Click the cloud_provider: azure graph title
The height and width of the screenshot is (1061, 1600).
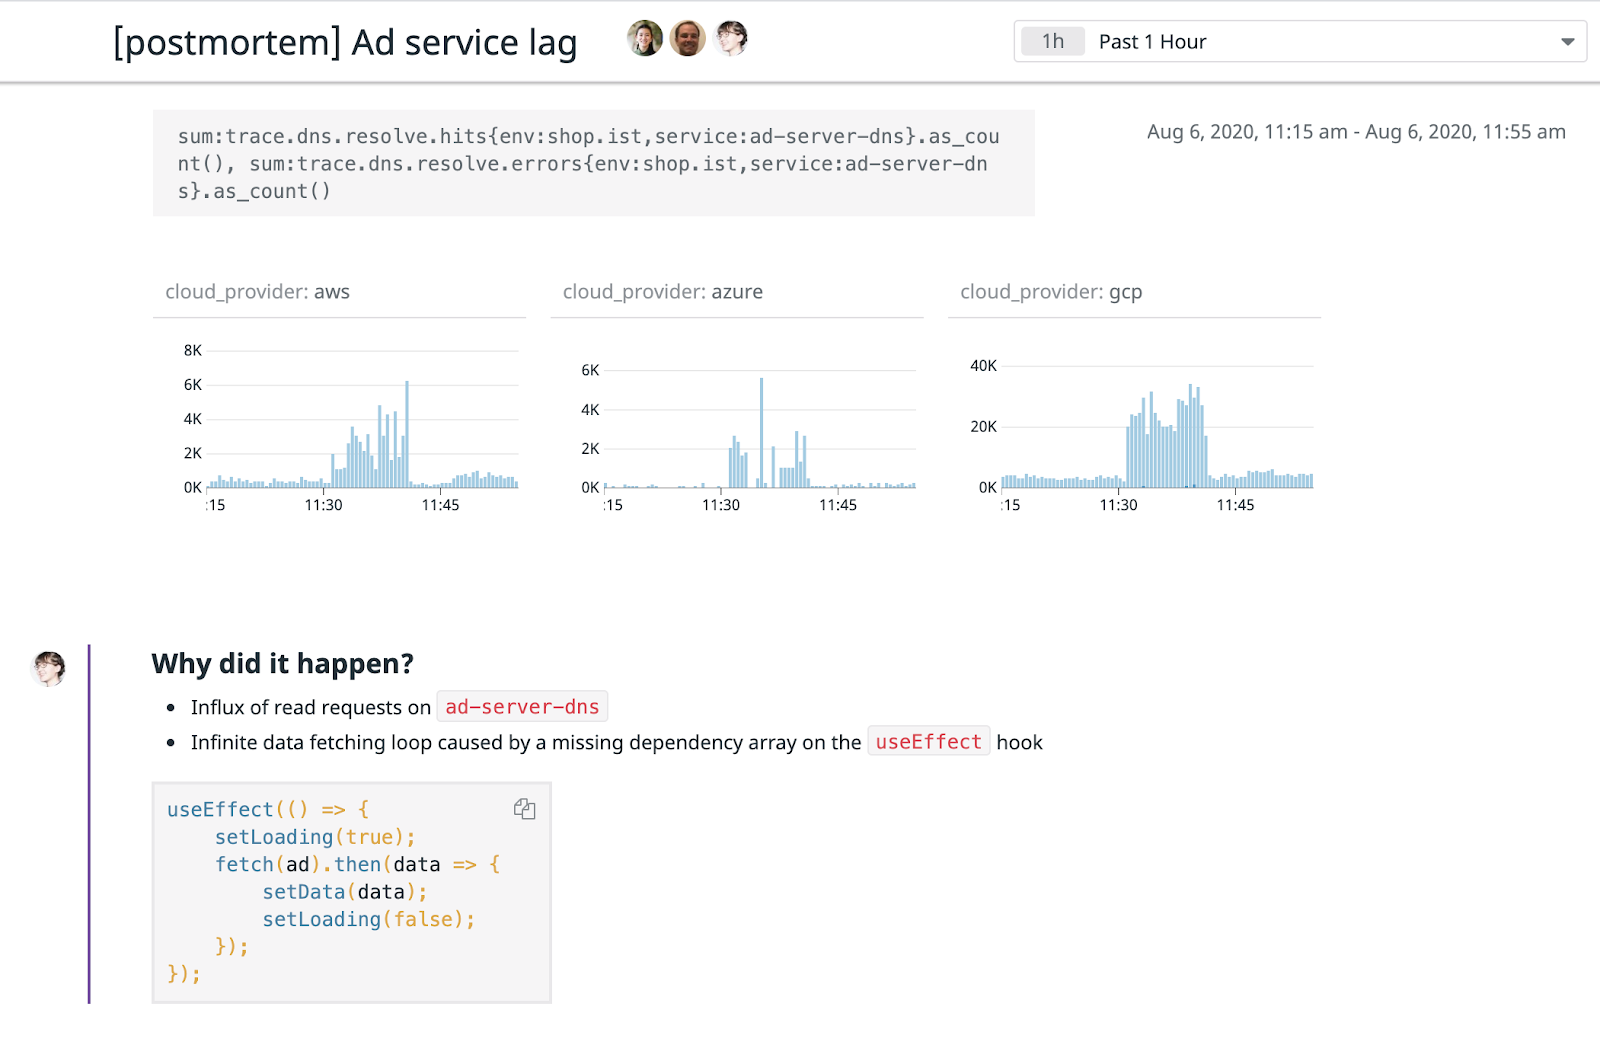662,292
